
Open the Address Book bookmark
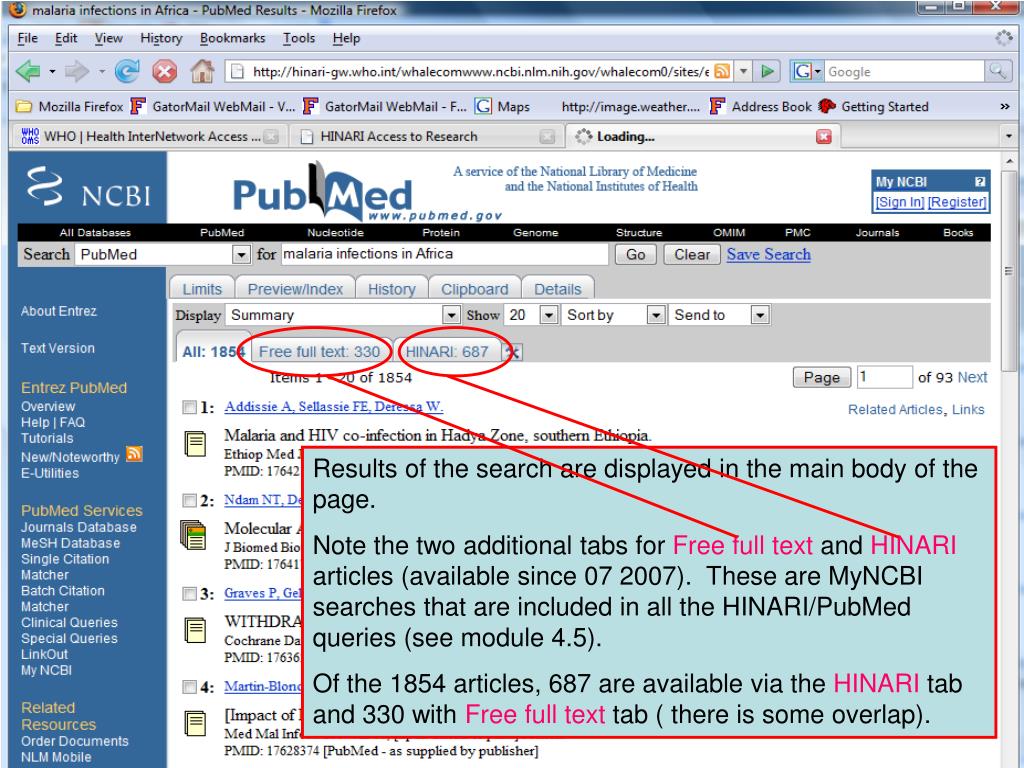click(x=761, y=106)
